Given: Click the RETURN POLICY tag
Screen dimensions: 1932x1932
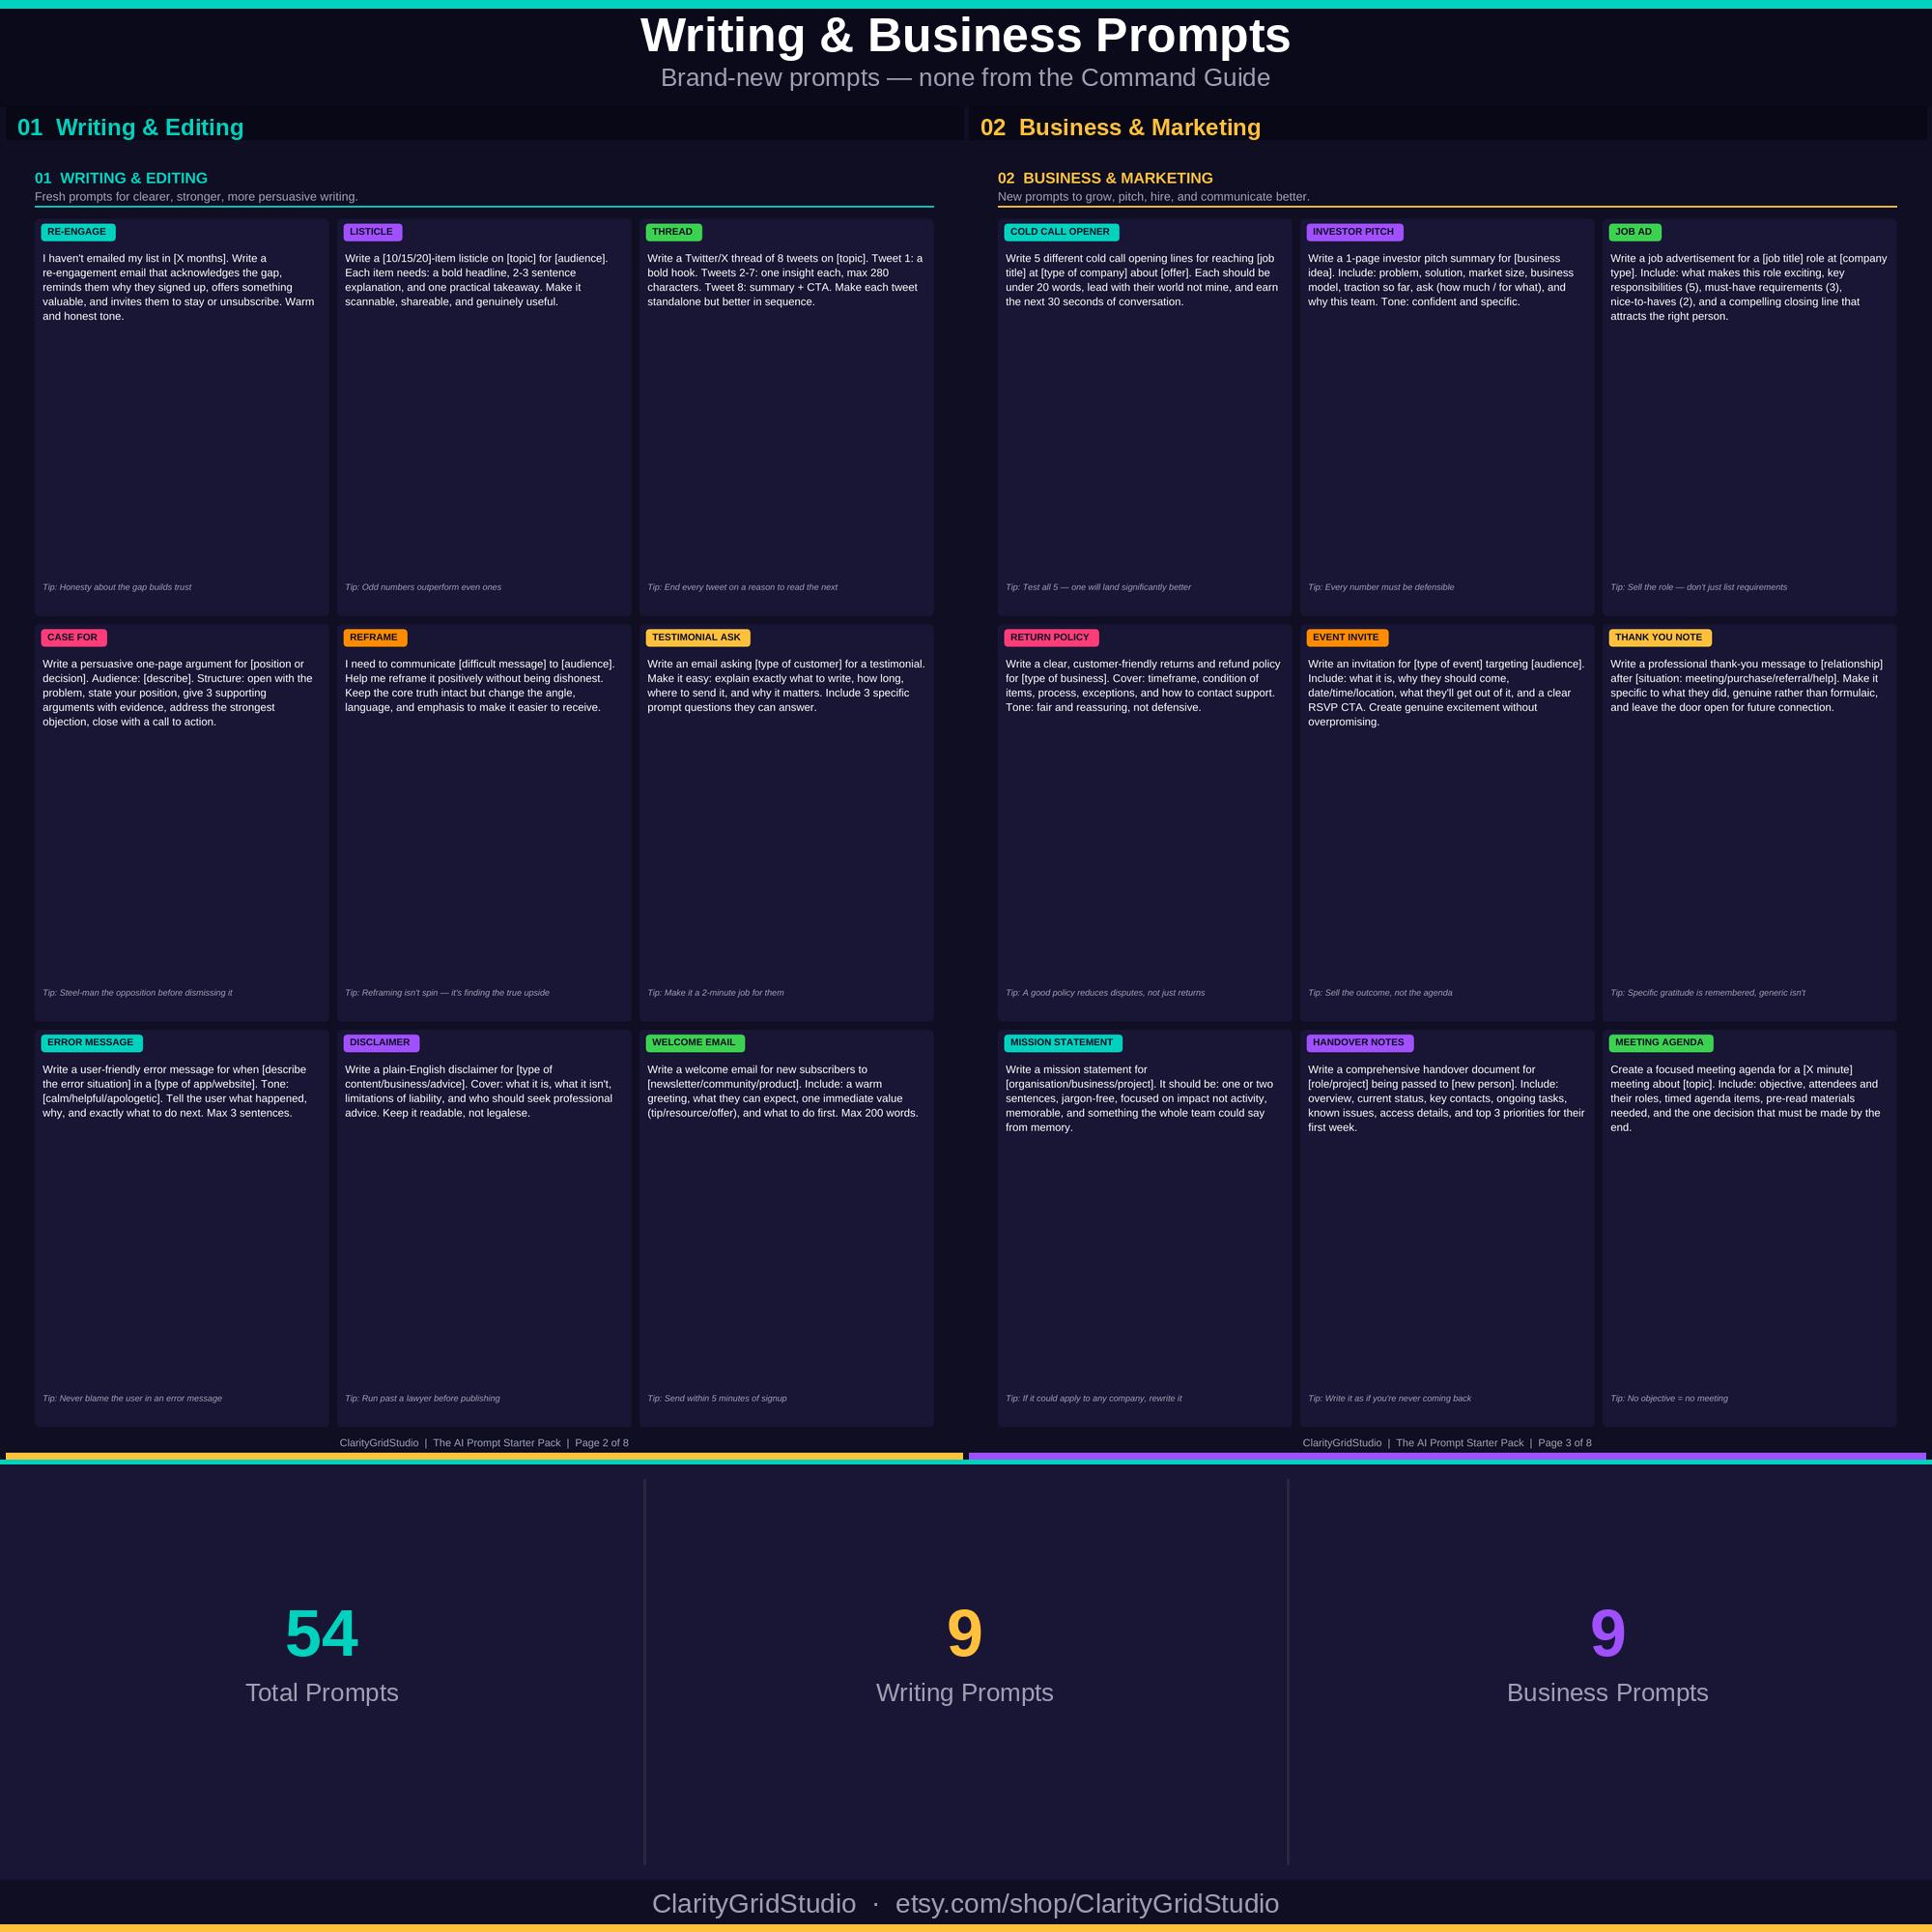Looking at the screenshot, I should coord(1051,637).
